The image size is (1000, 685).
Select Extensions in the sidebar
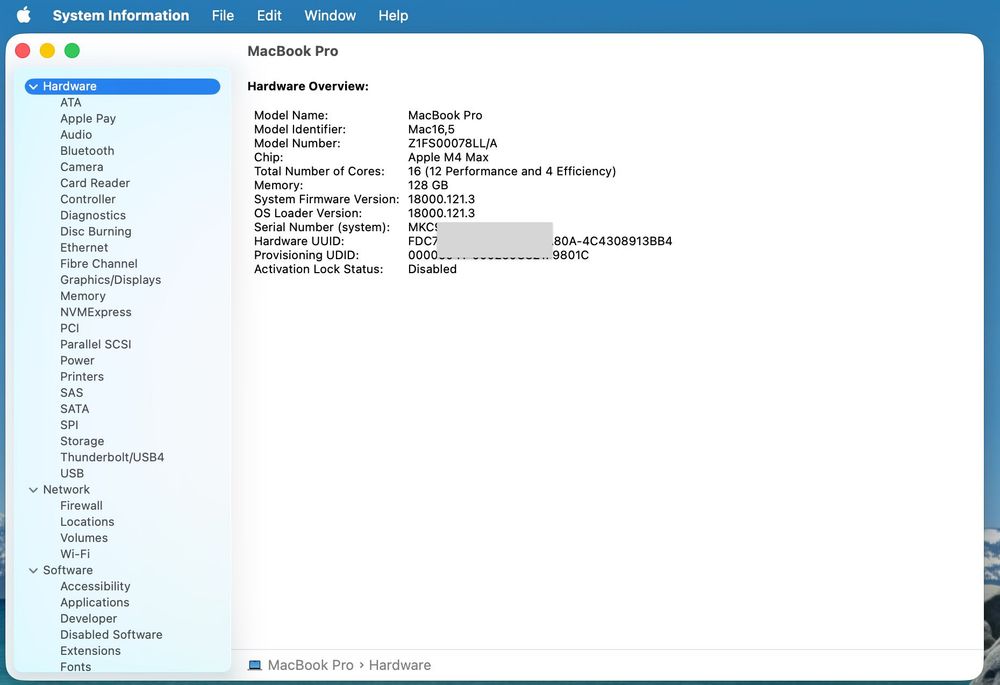point(91,651)
